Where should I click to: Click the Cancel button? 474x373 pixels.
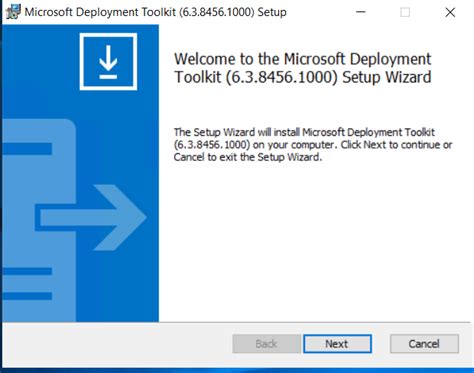(424, 344)
